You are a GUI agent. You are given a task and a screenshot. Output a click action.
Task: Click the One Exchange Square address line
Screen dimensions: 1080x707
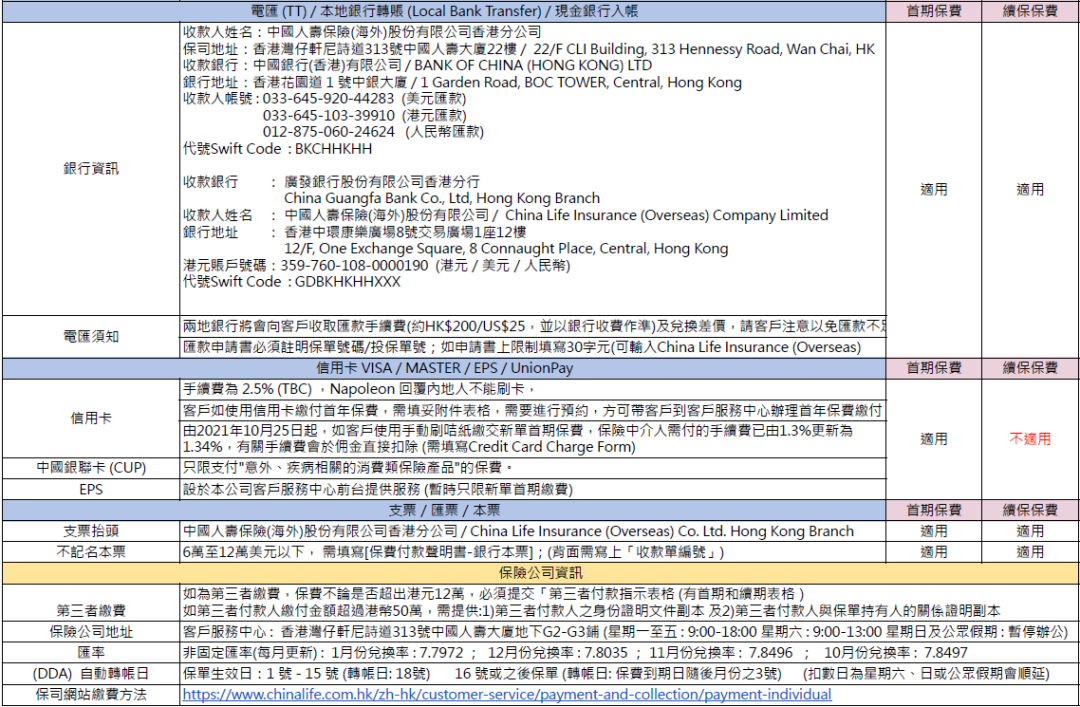pyautogui.click(x=506, y=249)
